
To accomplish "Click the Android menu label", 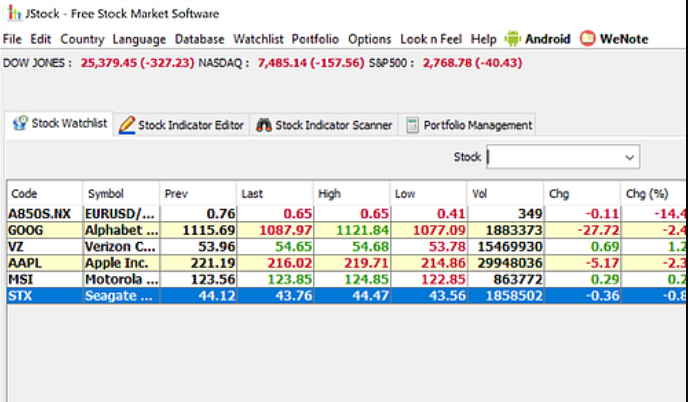I will (548, 39).
